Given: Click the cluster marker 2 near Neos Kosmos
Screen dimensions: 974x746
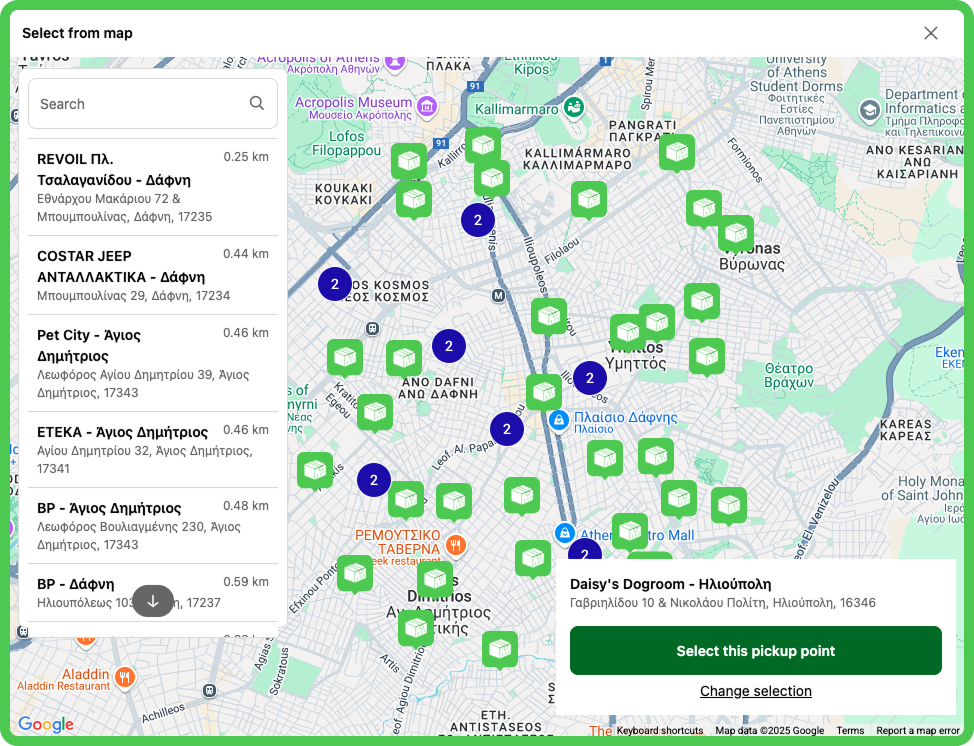Looking at the screenshot, I should [x=335, y=284].
